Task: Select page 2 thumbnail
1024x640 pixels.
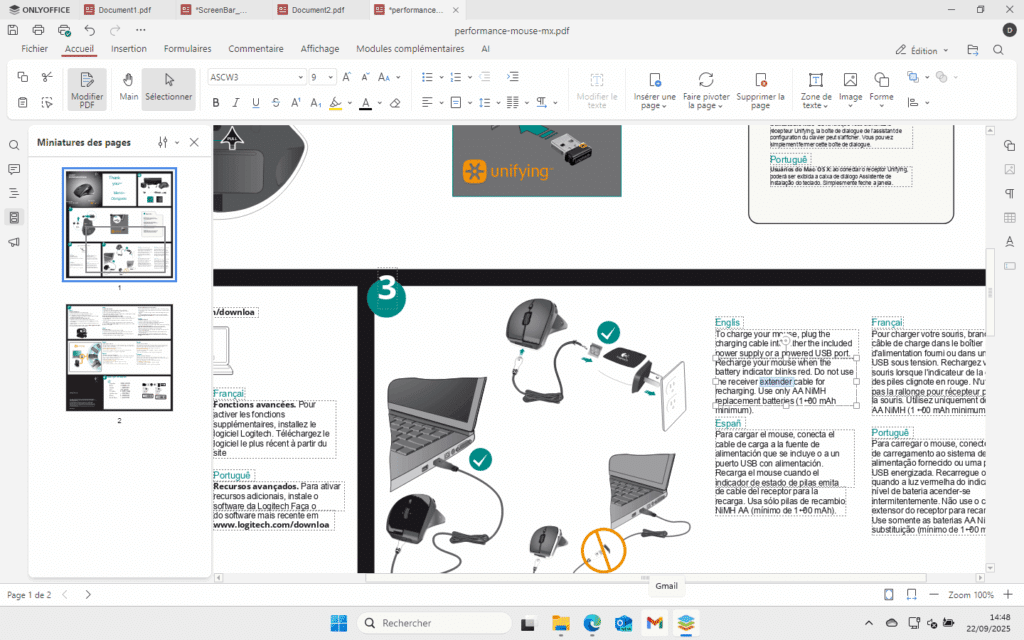Action: tap(119, 357)
